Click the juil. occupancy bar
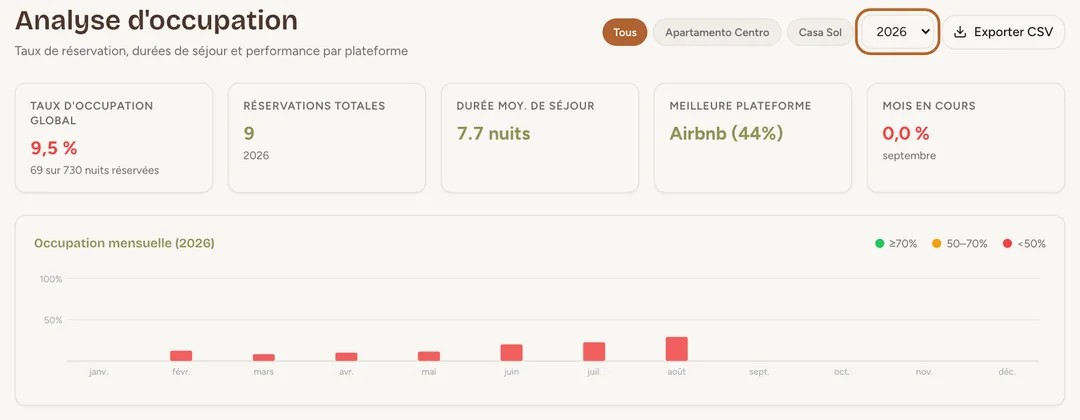Viewport: 1080px width, 420px height. point(594,351)
